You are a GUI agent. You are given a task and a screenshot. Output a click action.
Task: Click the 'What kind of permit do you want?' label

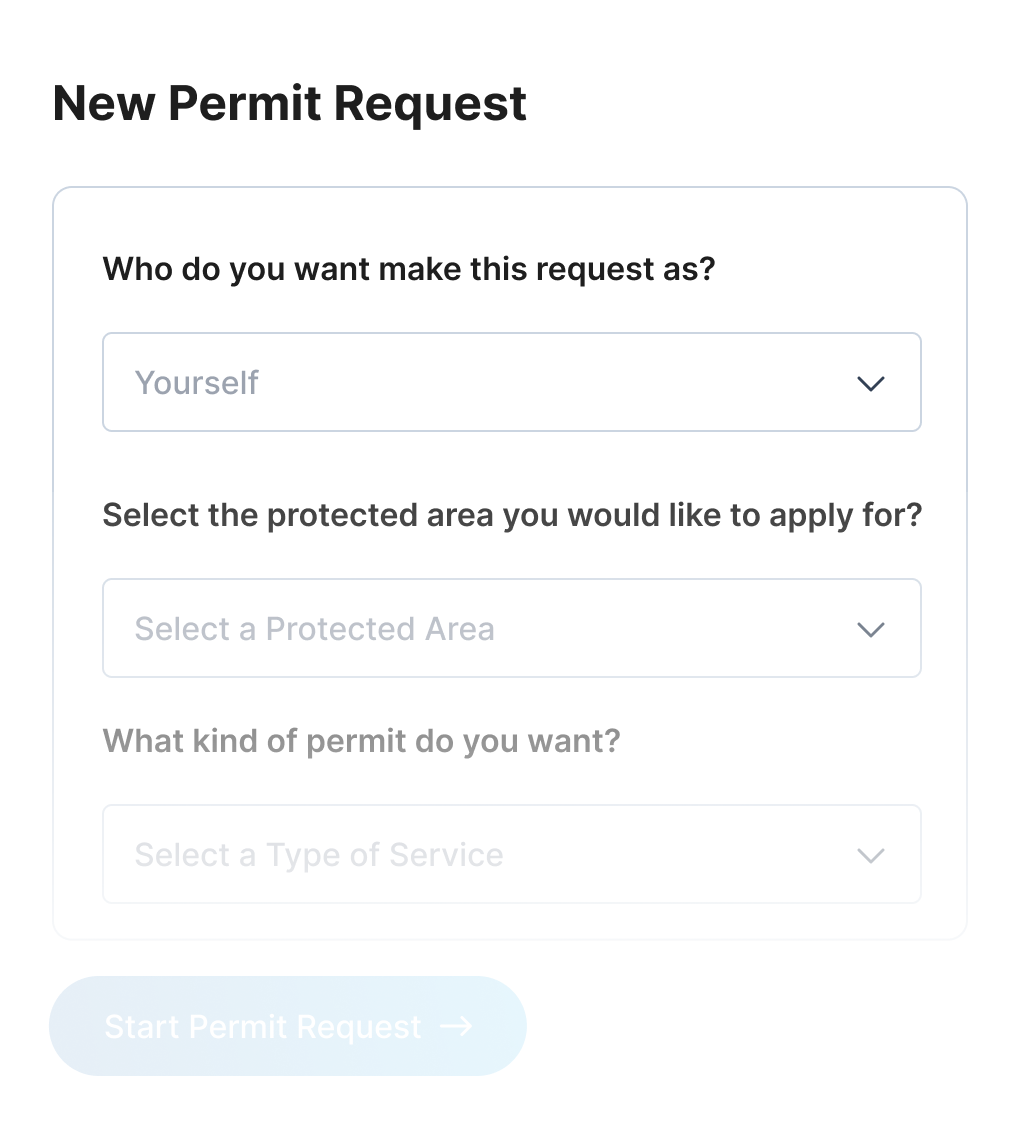pyautogui.click(x=361, y=741)
